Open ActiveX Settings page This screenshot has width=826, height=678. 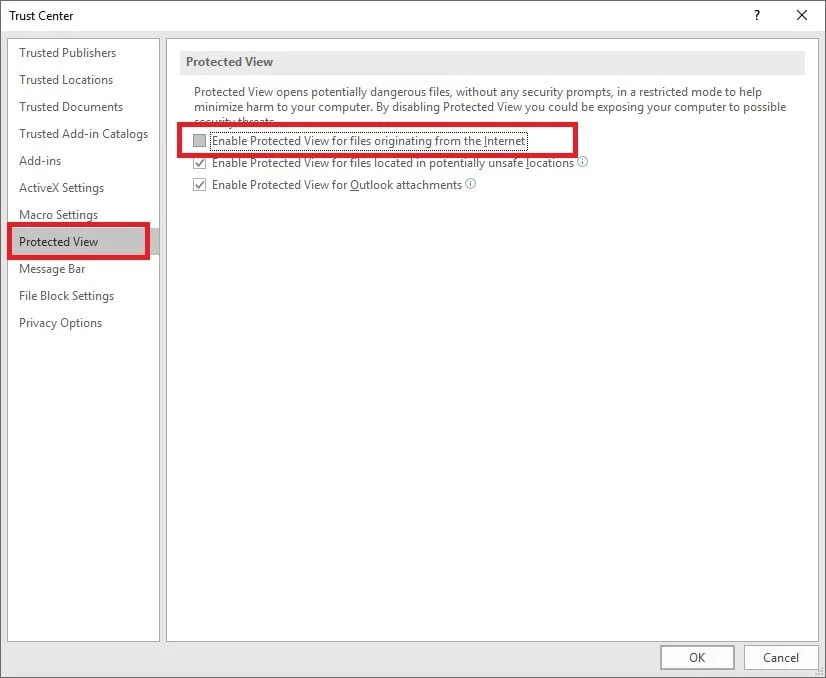tap(61, 187)
